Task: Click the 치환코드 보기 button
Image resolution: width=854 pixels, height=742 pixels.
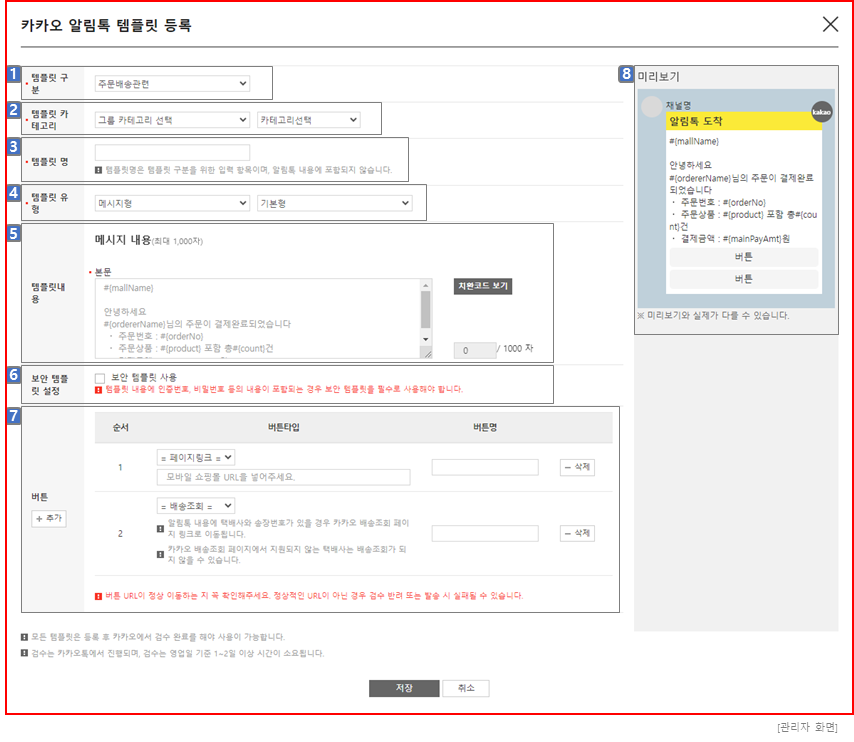Action: coord(483,286)
